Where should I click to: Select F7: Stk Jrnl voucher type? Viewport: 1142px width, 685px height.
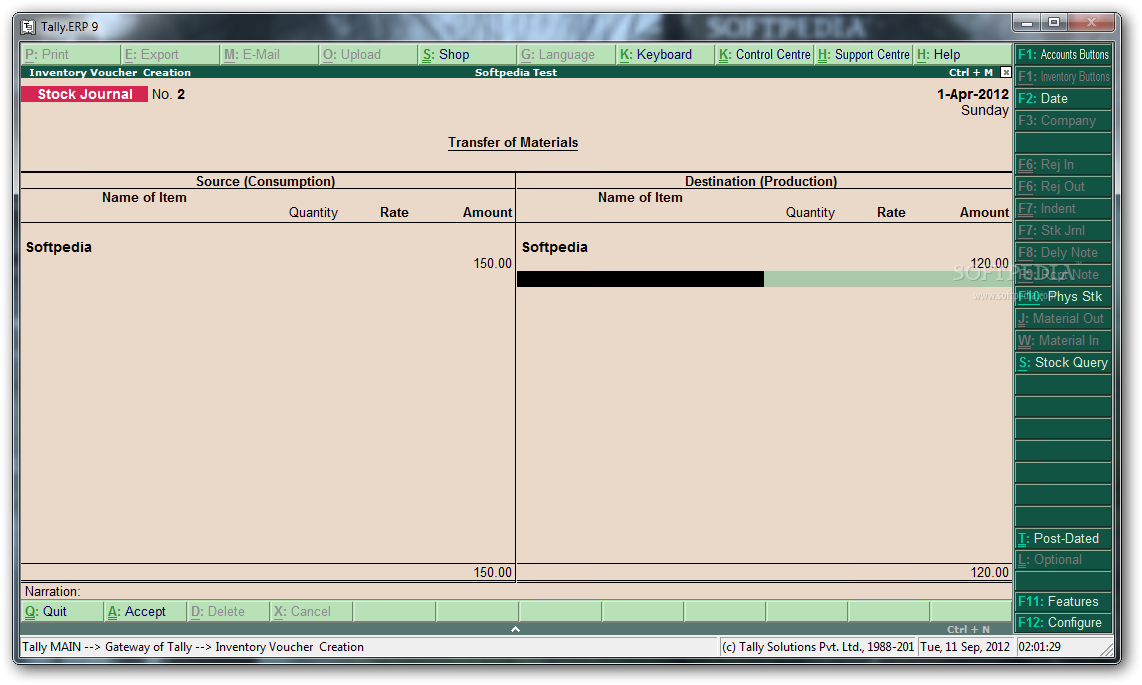pyautogui.click(x=1063, y=230)
